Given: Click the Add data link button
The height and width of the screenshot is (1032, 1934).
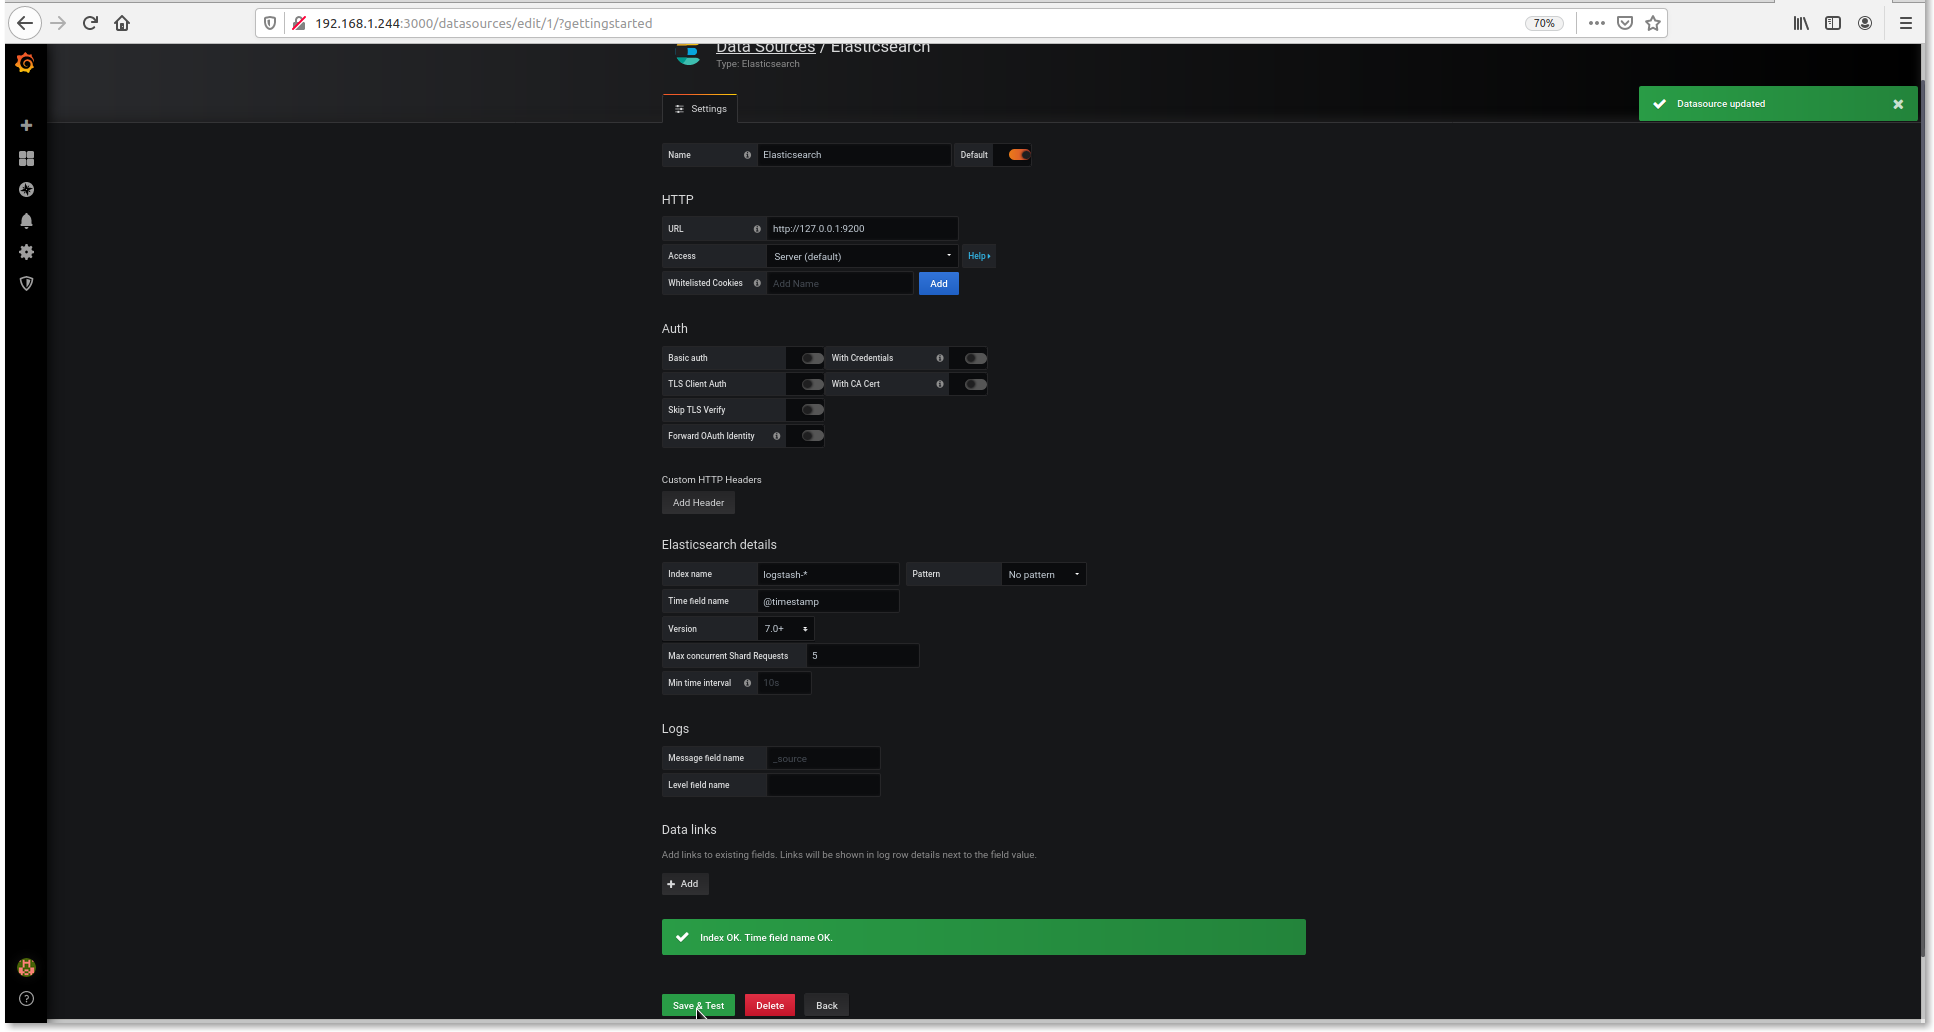Looking at the screenshot, I should 685,884.
